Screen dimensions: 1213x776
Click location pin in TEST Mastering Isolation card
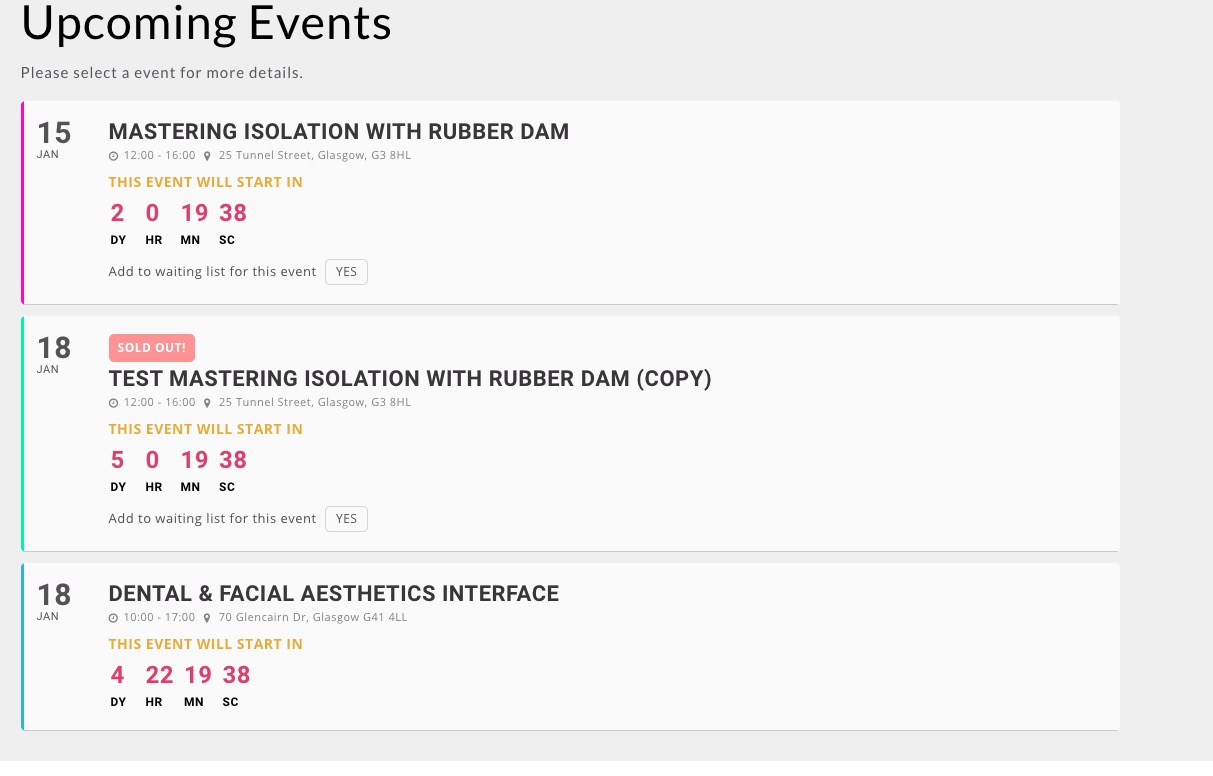(207, 403)
